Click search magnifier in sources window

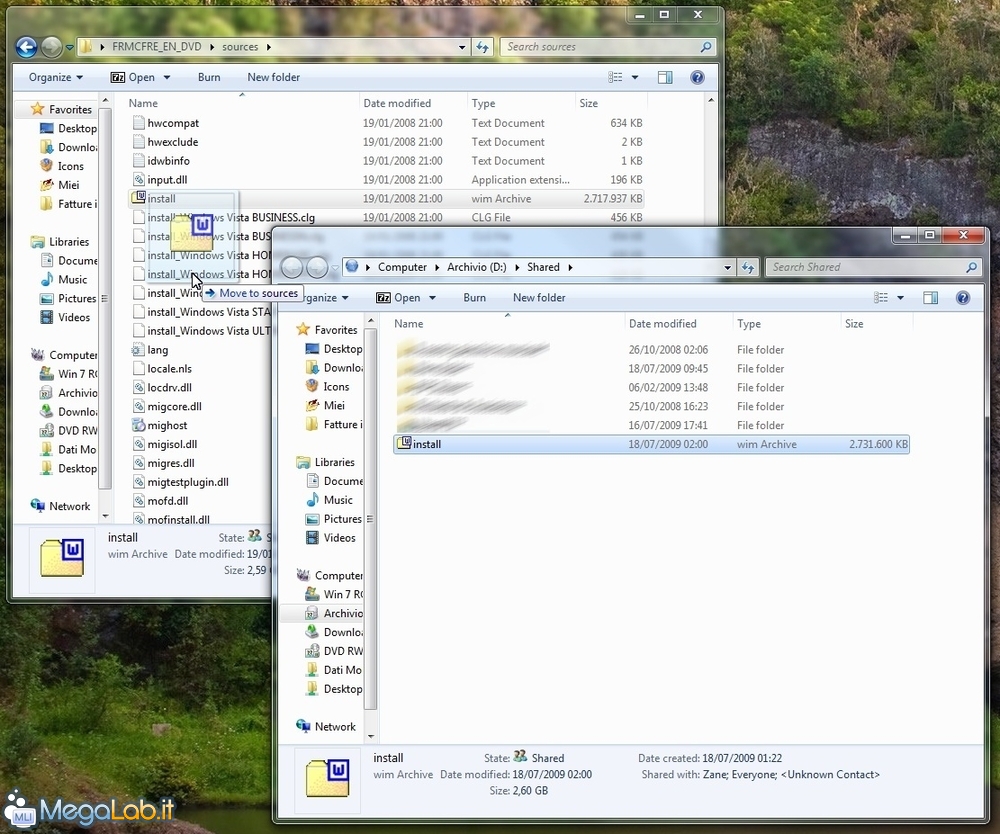point(706,47)
